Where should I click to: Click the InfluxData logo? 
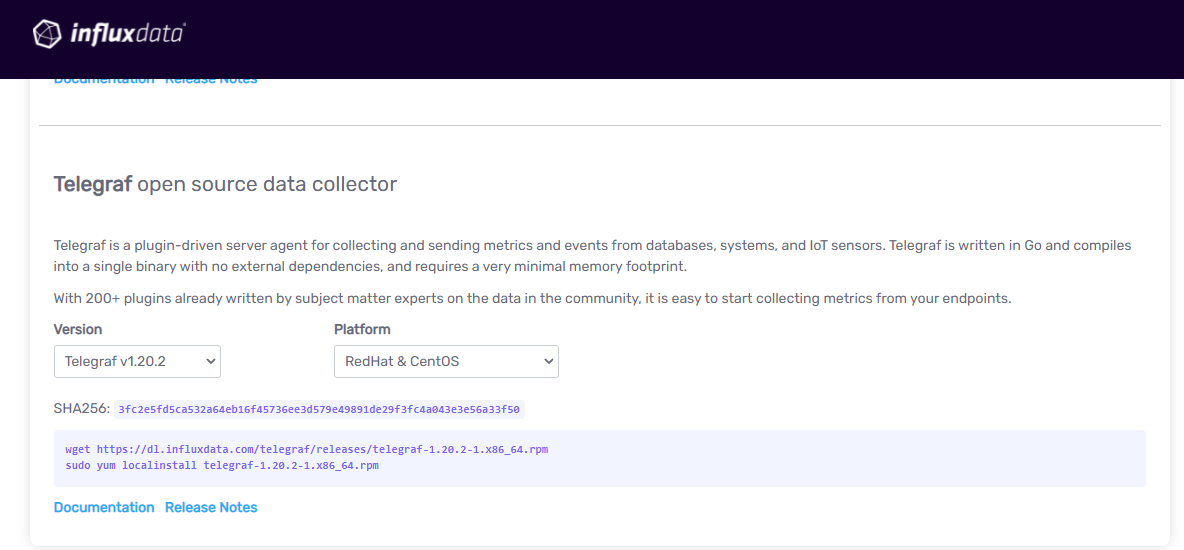[x=109, y=33]
